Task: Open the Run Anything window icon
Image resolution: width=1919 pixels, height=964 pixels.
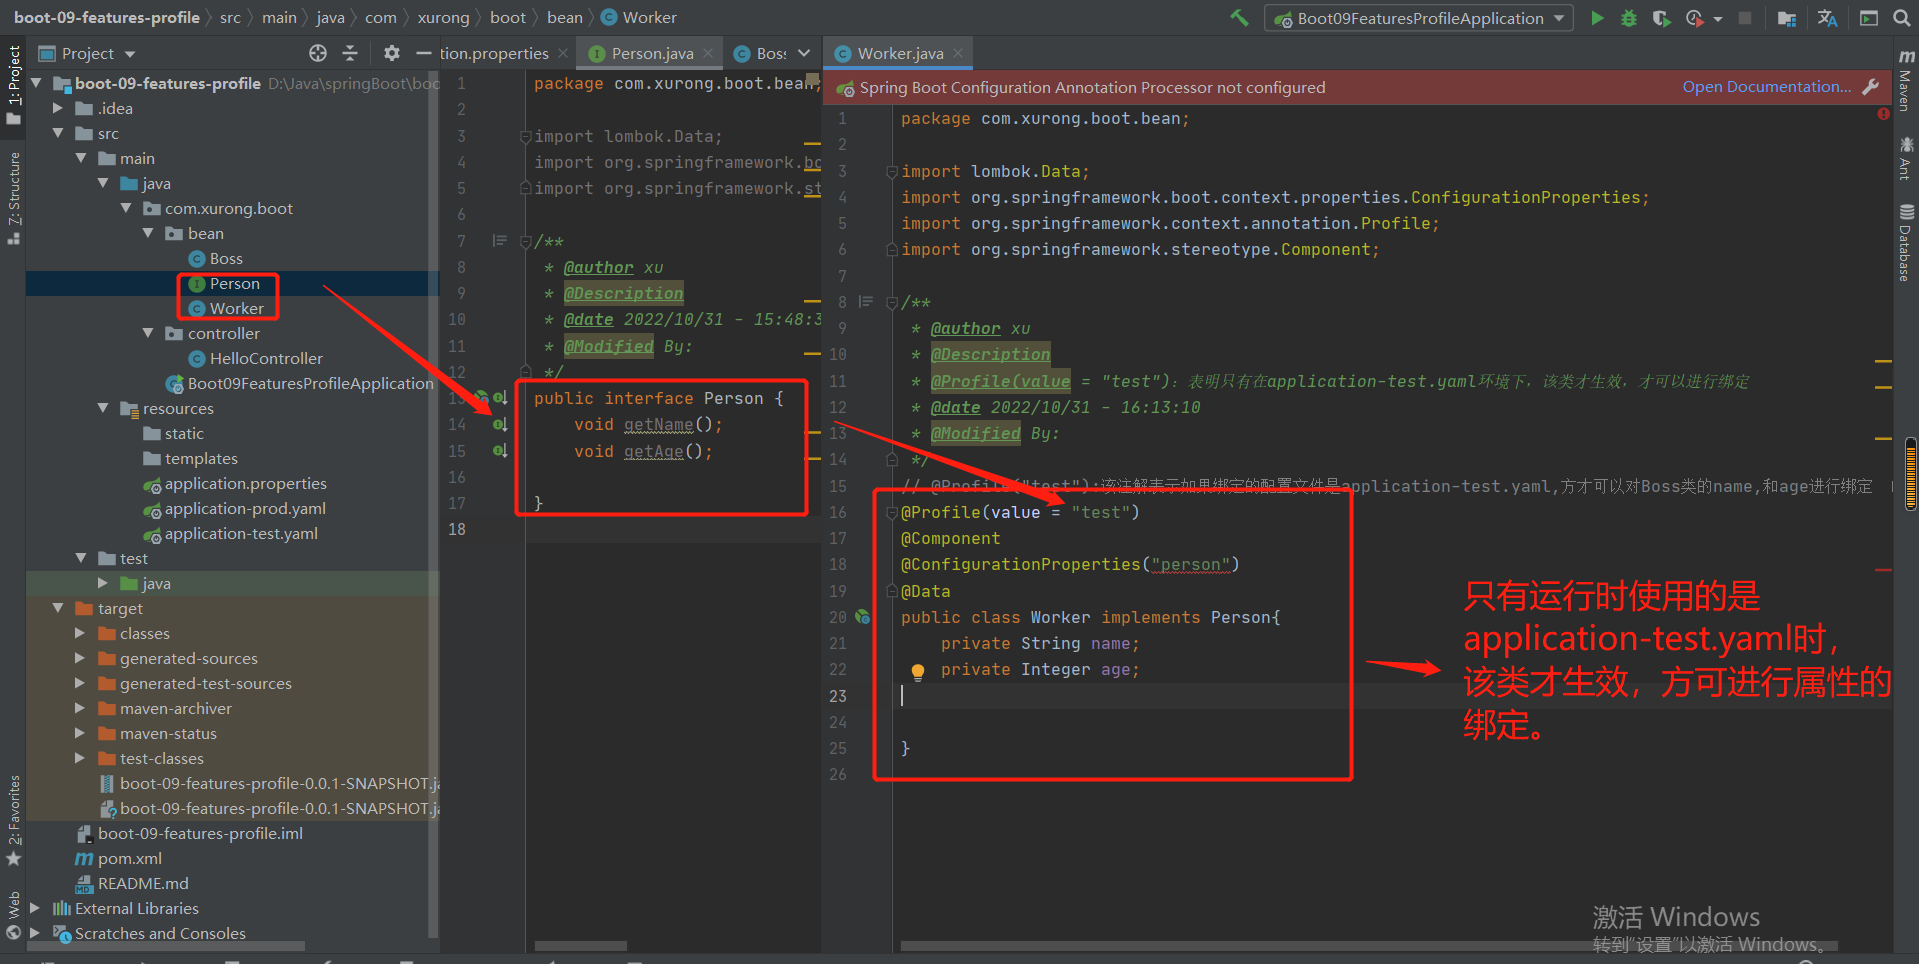Action: (1868, 18)
